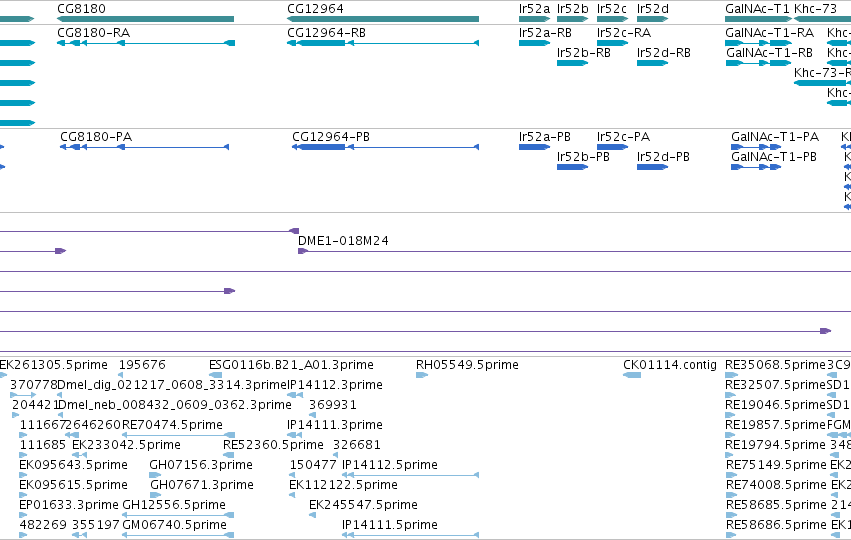Select the Ir52c-PA protein label

point(623,137)
